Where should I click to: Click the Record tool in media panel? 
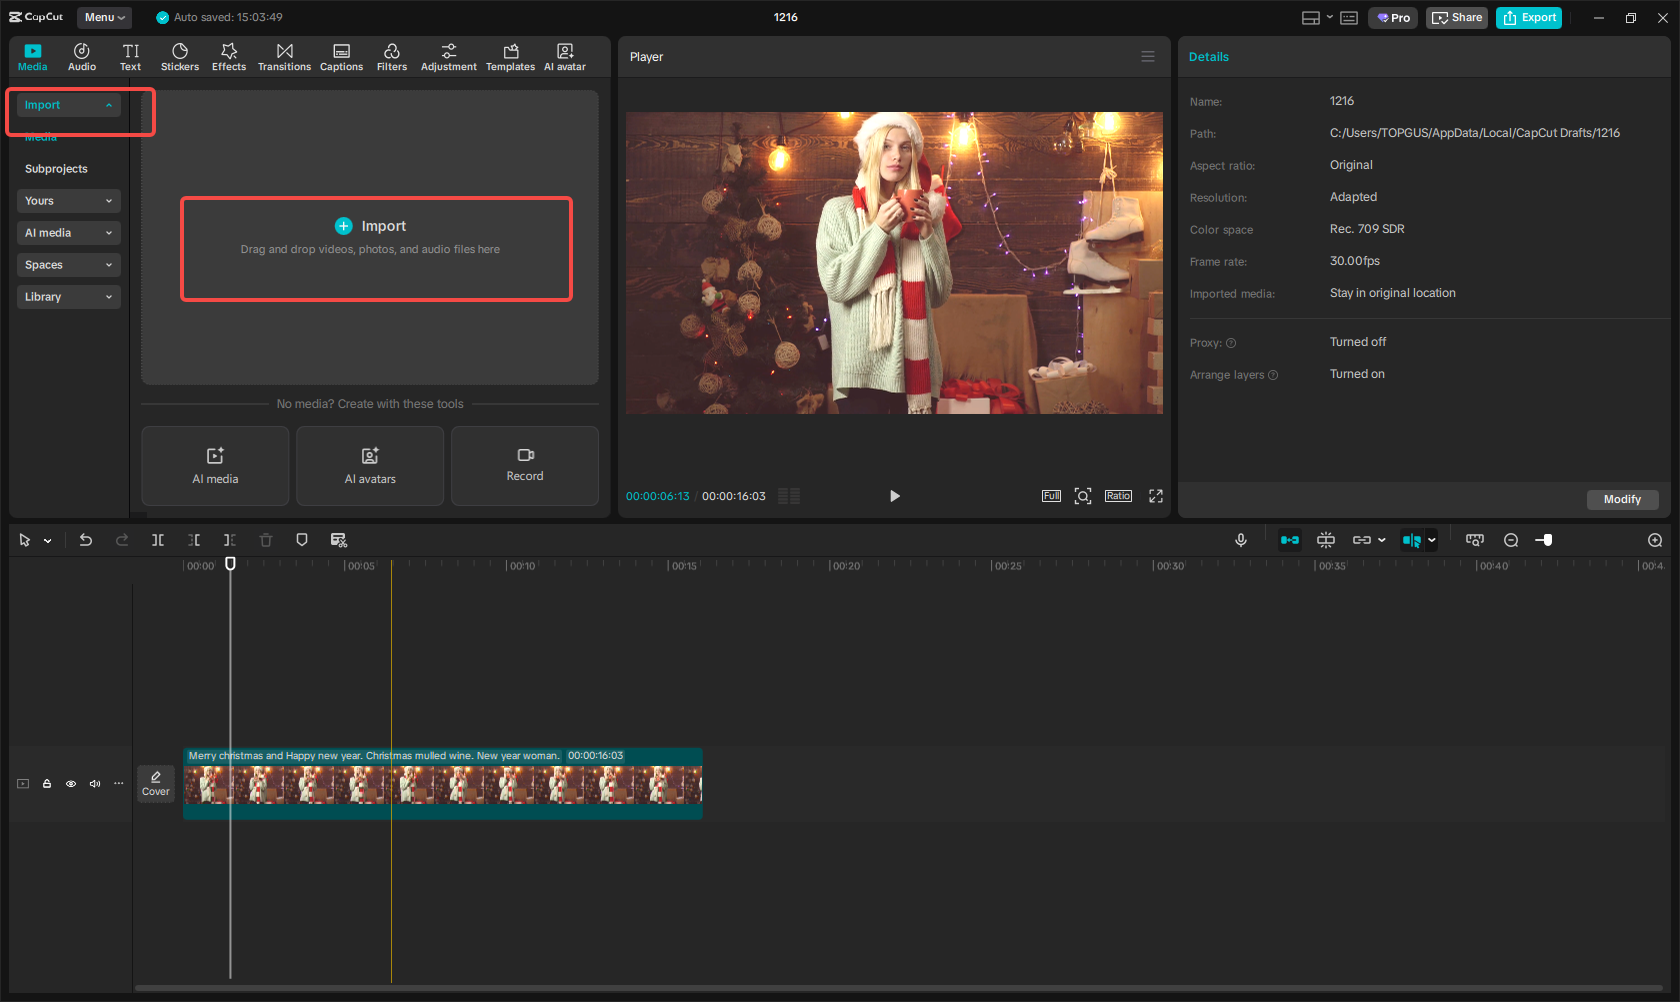point(524,466)
